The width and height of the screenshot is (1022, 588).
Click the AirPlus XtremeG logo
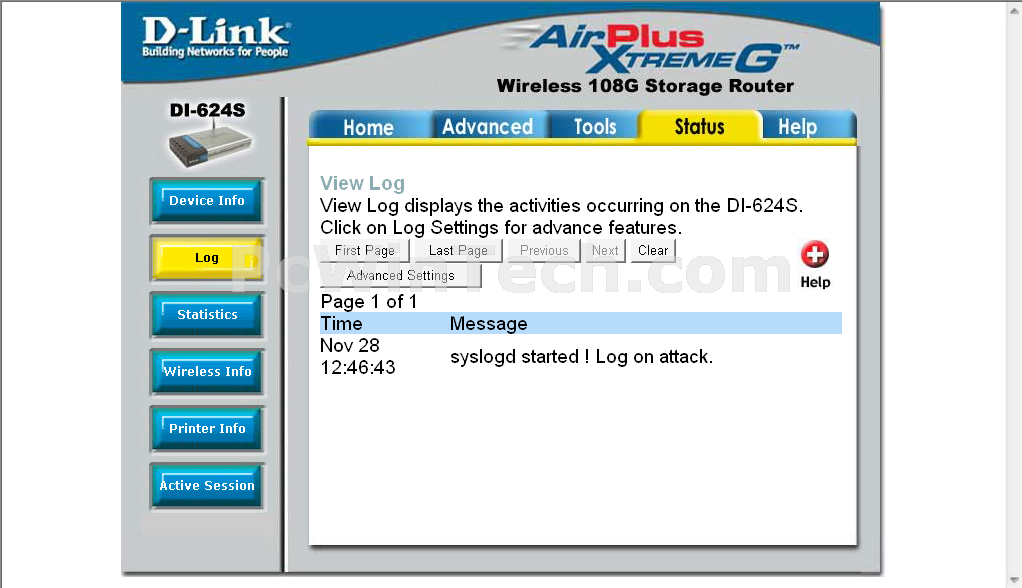pos(652,49)
